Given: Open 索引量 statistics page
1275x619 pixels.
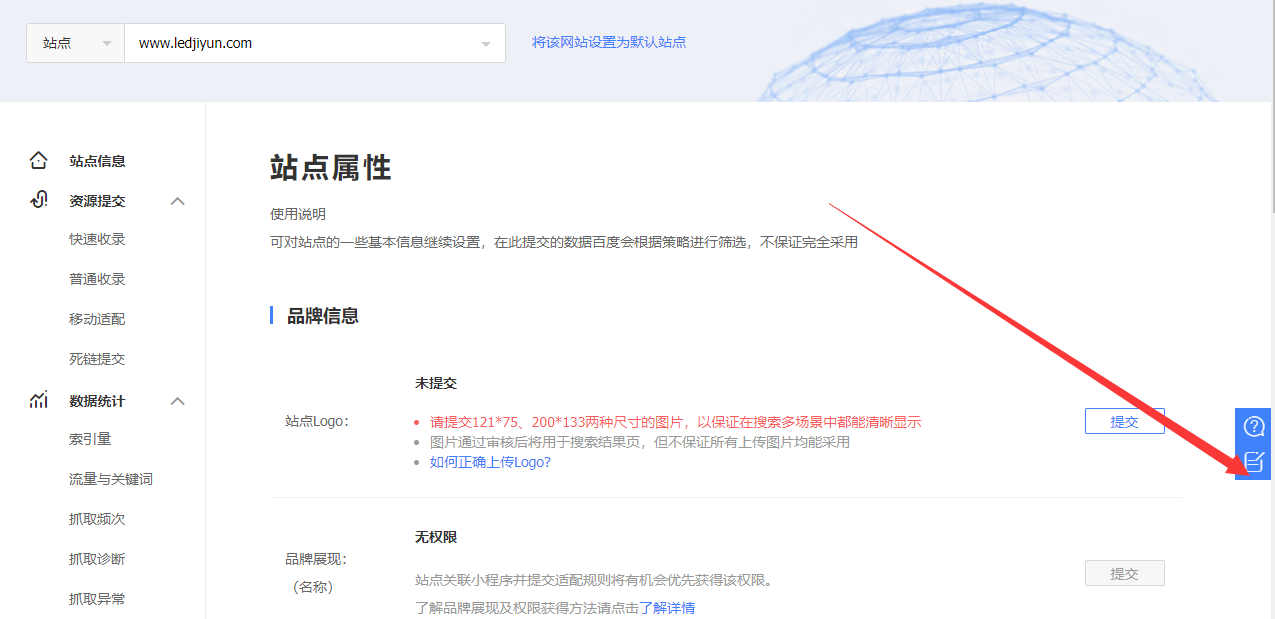Looking at the screenshot, I should coord(90,439).
